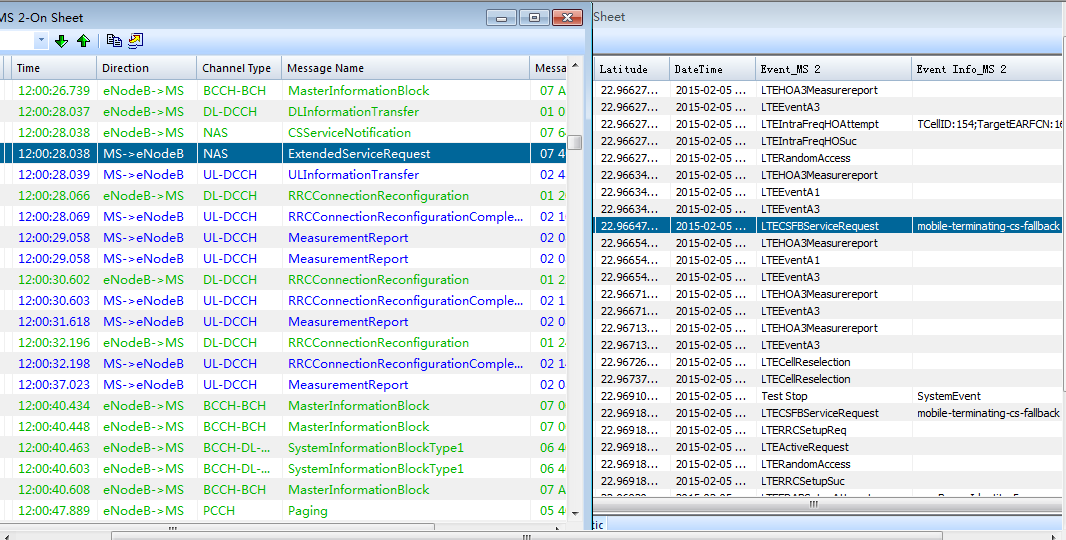This screenshot has height=540, width=1066.
Task: Click the copy messages toolbar icon
Action: tap(114, 41)
